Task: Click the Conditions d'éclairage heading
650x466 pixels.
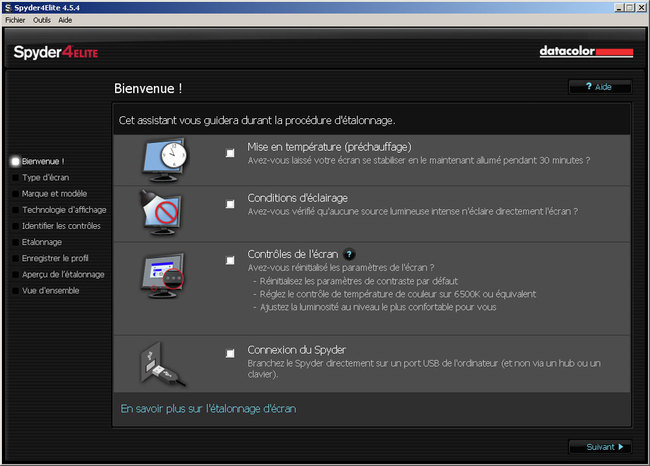Action: tap(298, 198)
